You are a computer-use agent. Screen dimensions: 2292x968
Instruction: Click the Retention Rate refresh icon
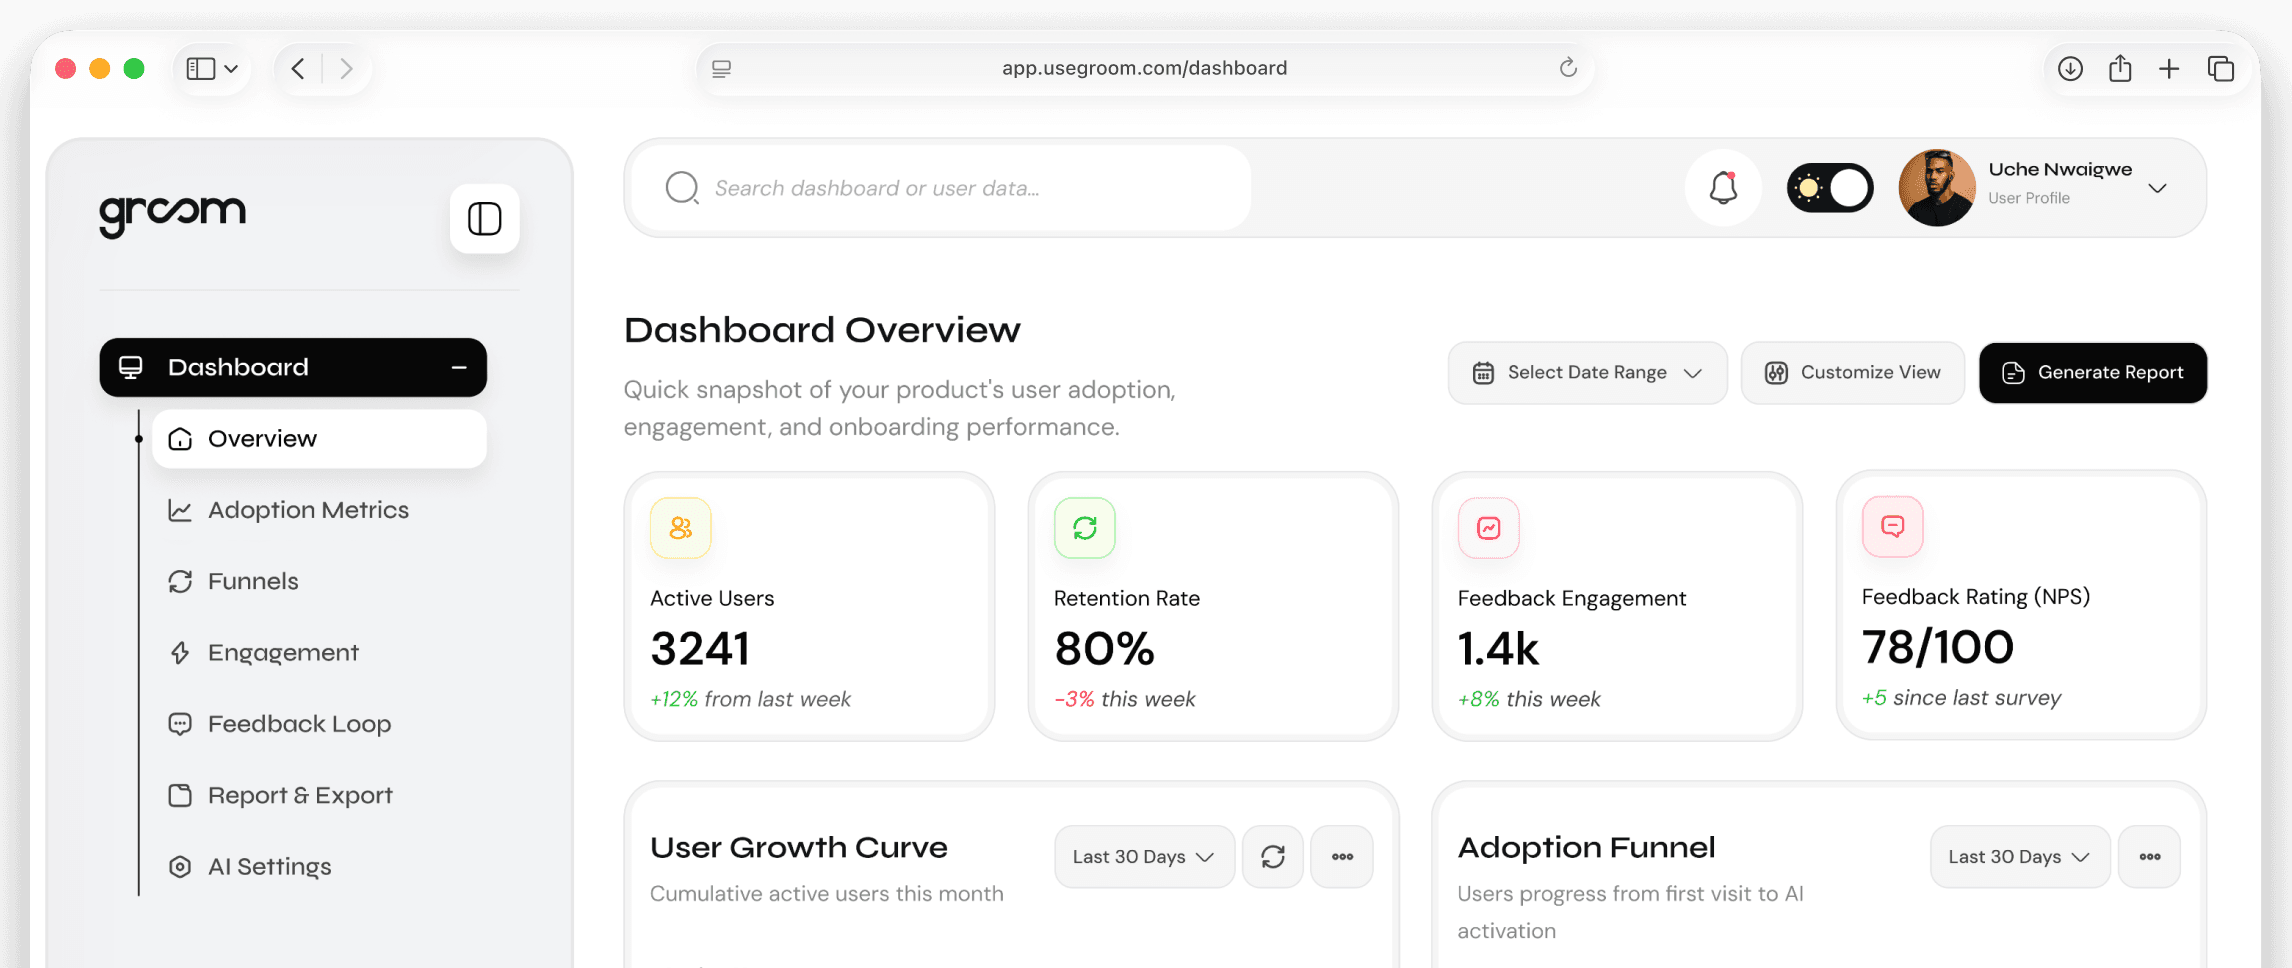(1085, 528)
